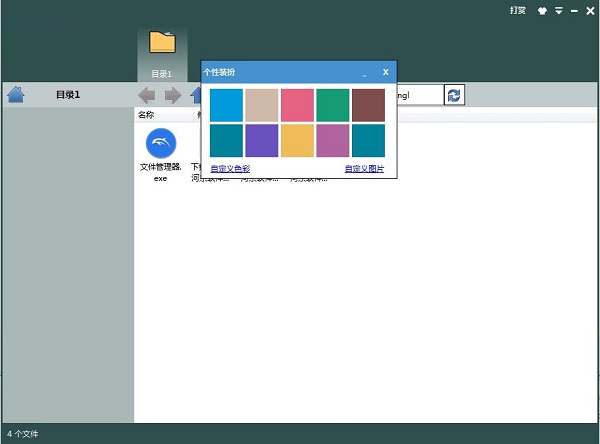Open the skin shirt icon in title bar
Viewport: 600px width, 444px height.
[x=543, y=10]
